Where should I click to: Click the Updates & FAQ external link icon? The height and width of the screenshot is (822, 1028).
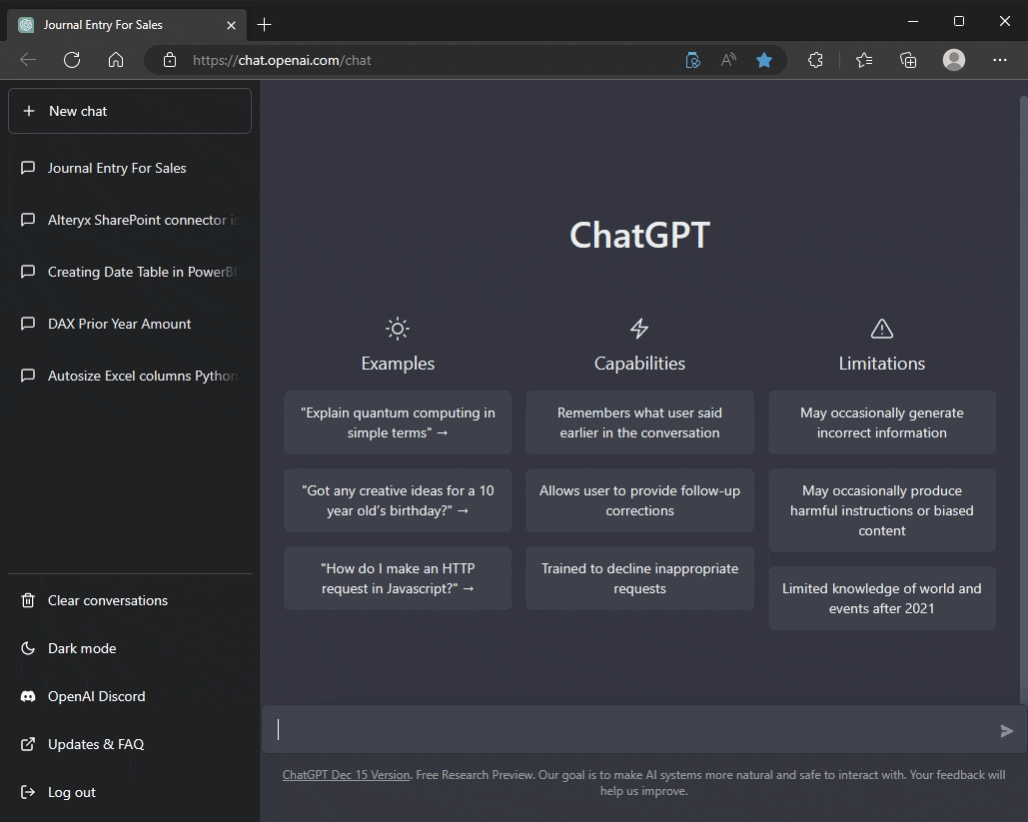click(x=27, y=744)
